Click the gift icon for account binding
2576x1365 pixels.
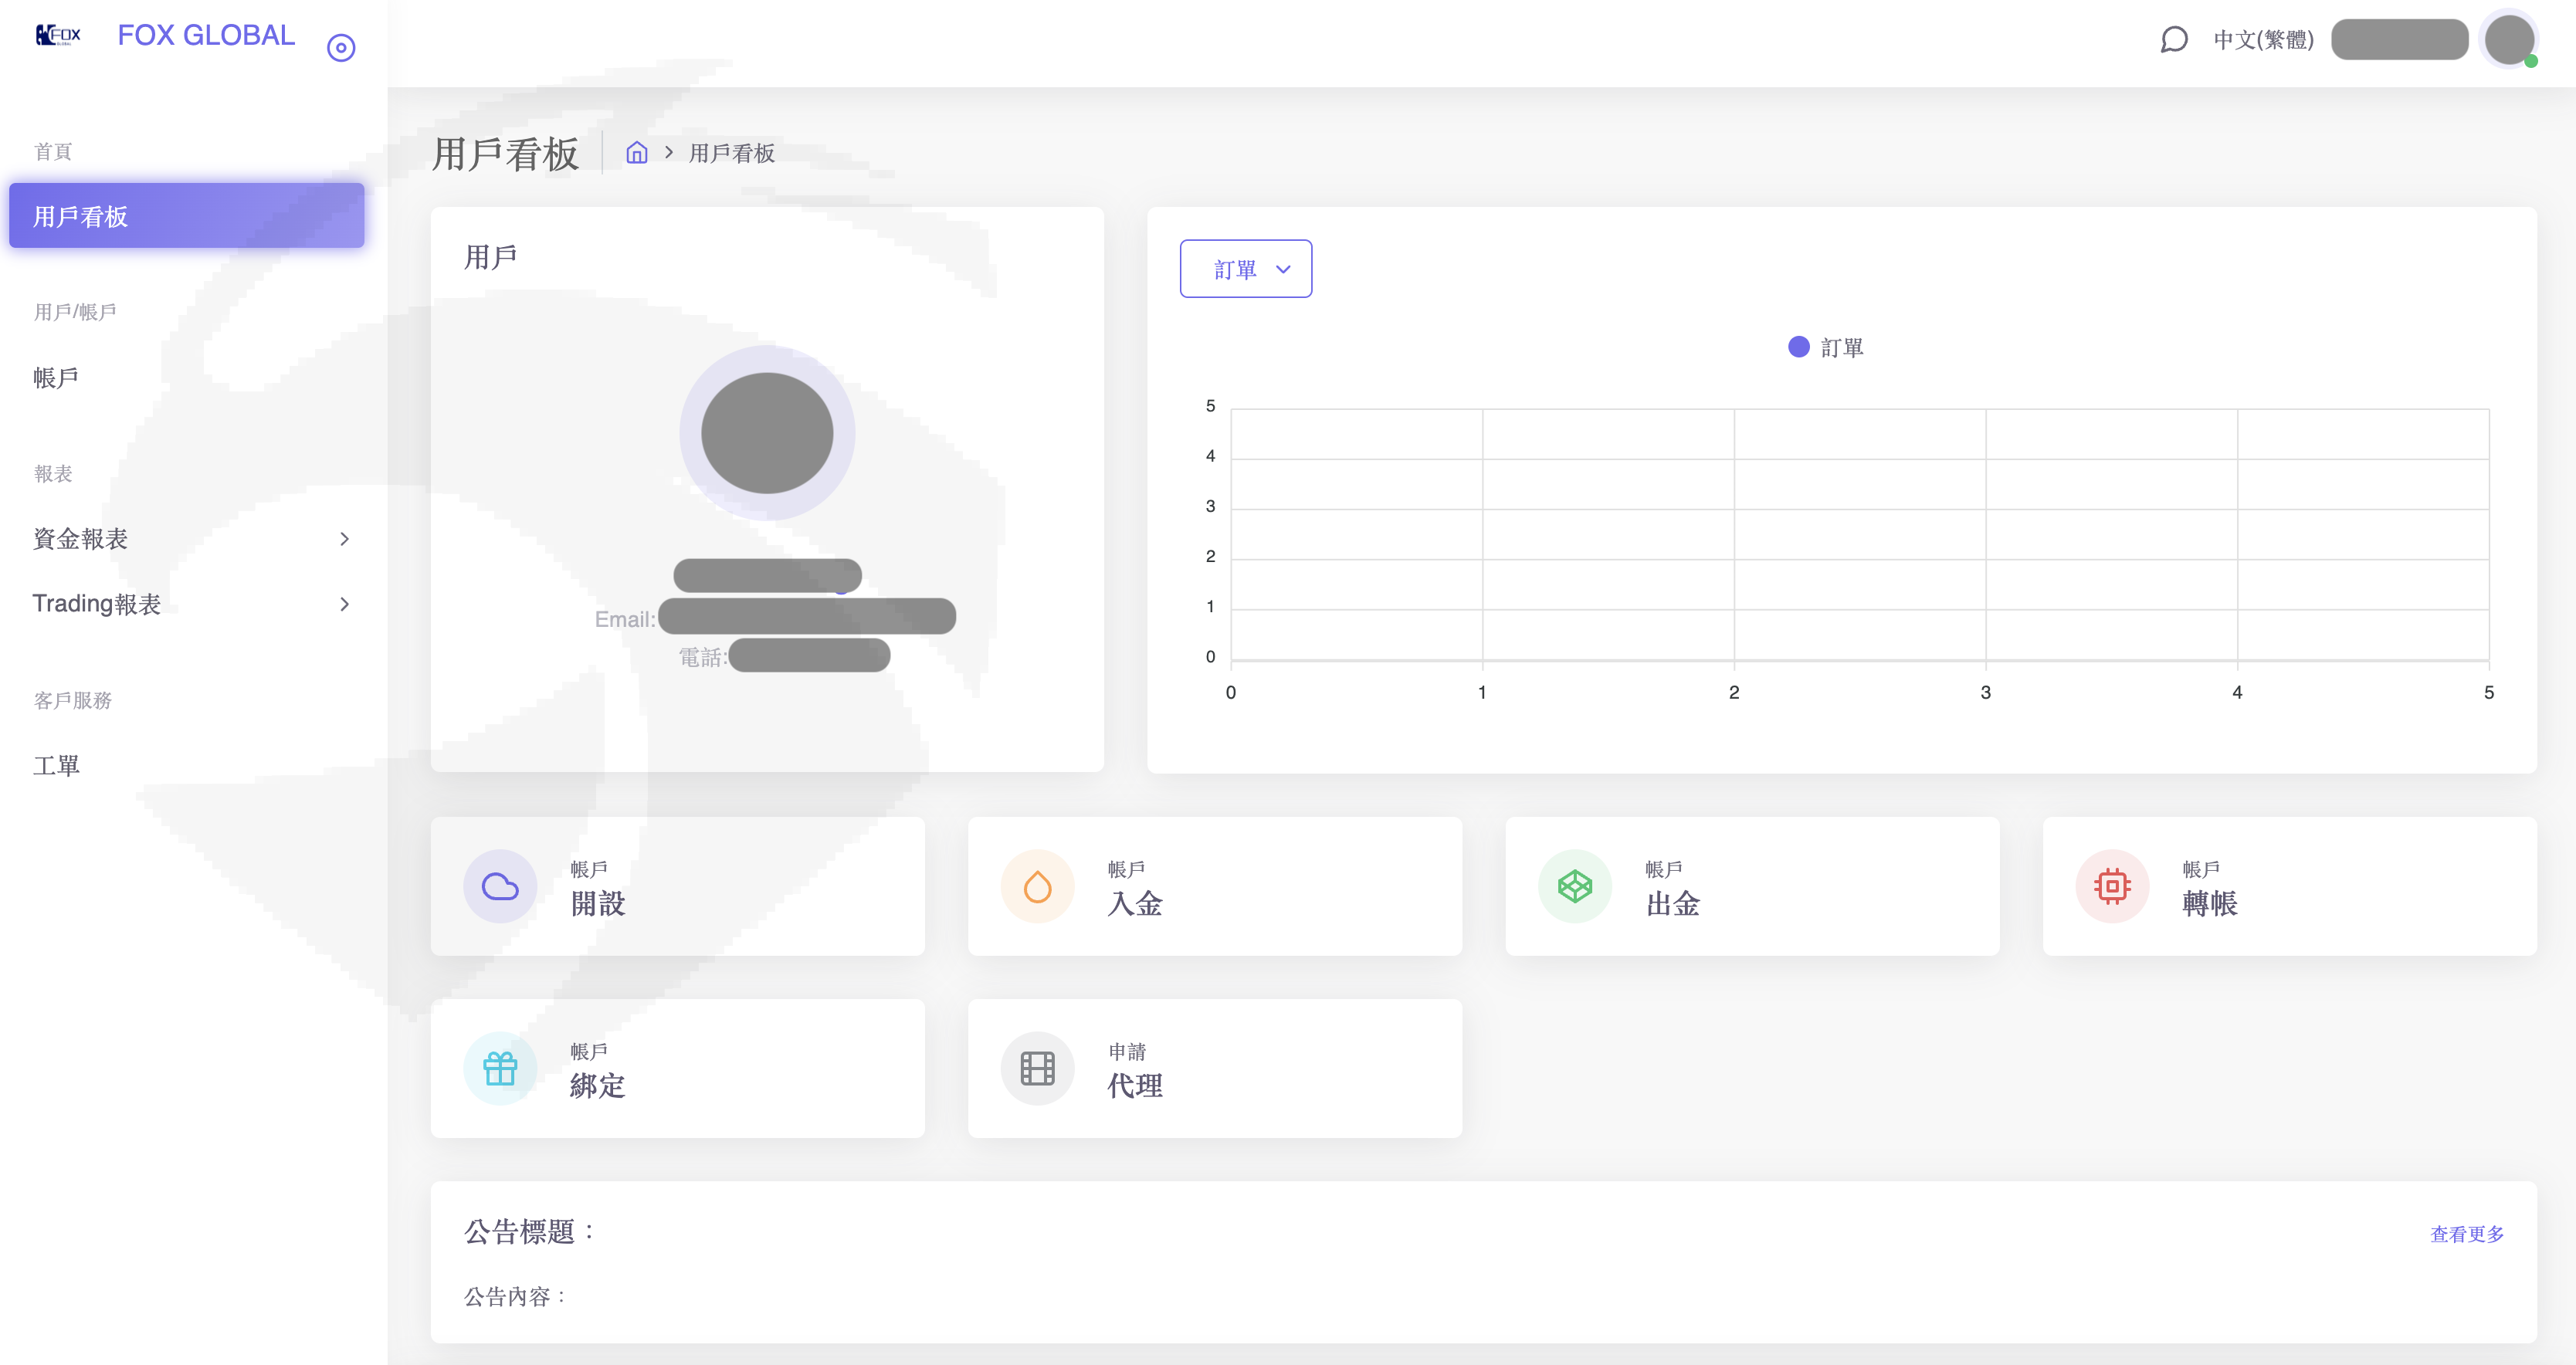coord(500,1068)
